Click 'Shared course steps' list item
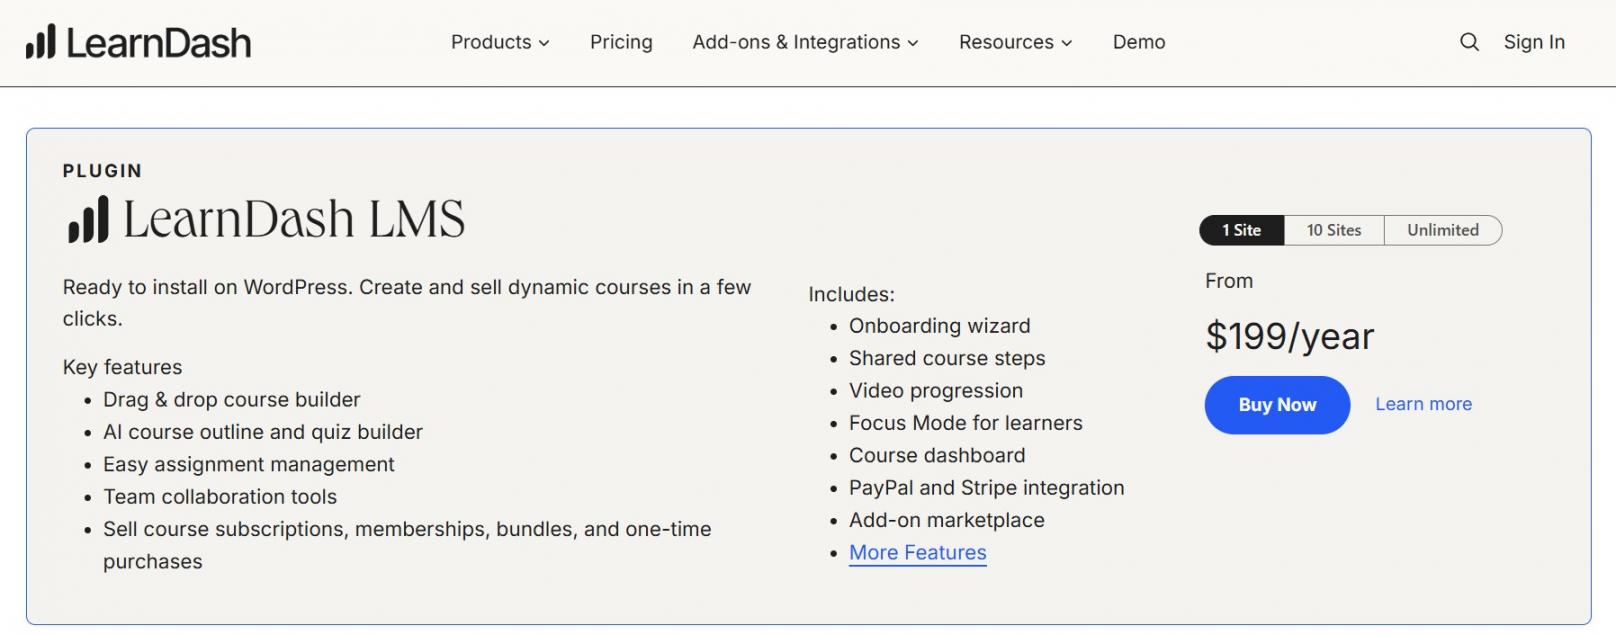 point(947,358)
